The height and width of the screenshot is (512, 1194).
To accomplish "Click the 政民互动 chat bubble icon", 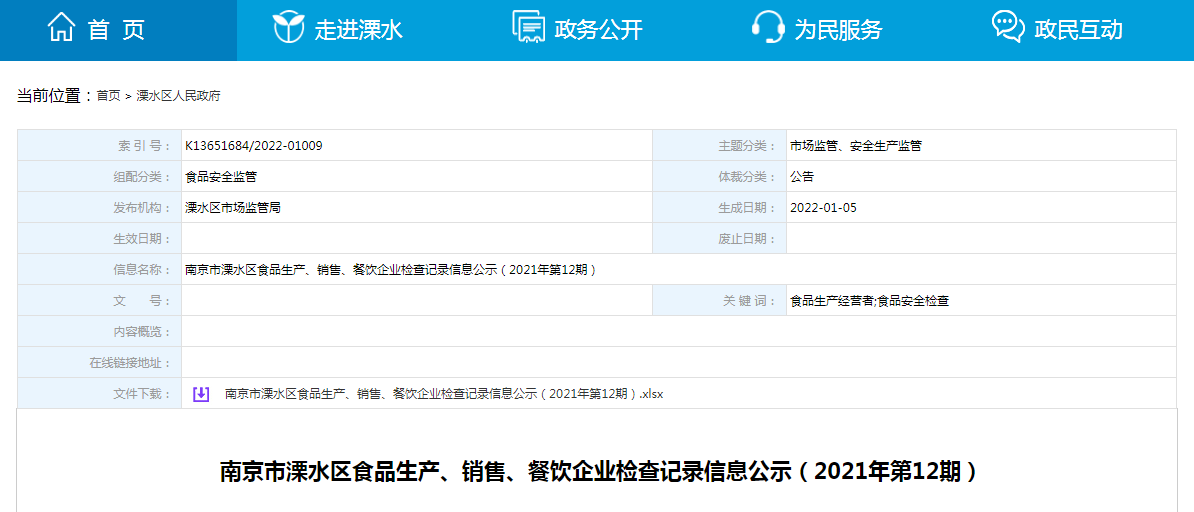I will pos(1007,27).
